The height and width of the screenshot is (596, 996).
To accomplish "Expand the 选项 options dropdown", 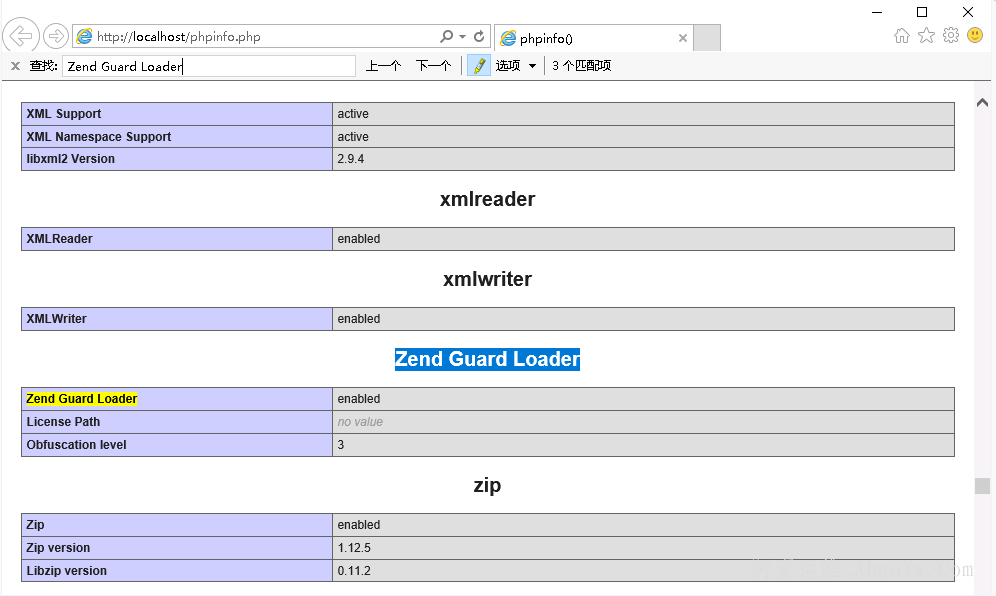I will [516, 66].
